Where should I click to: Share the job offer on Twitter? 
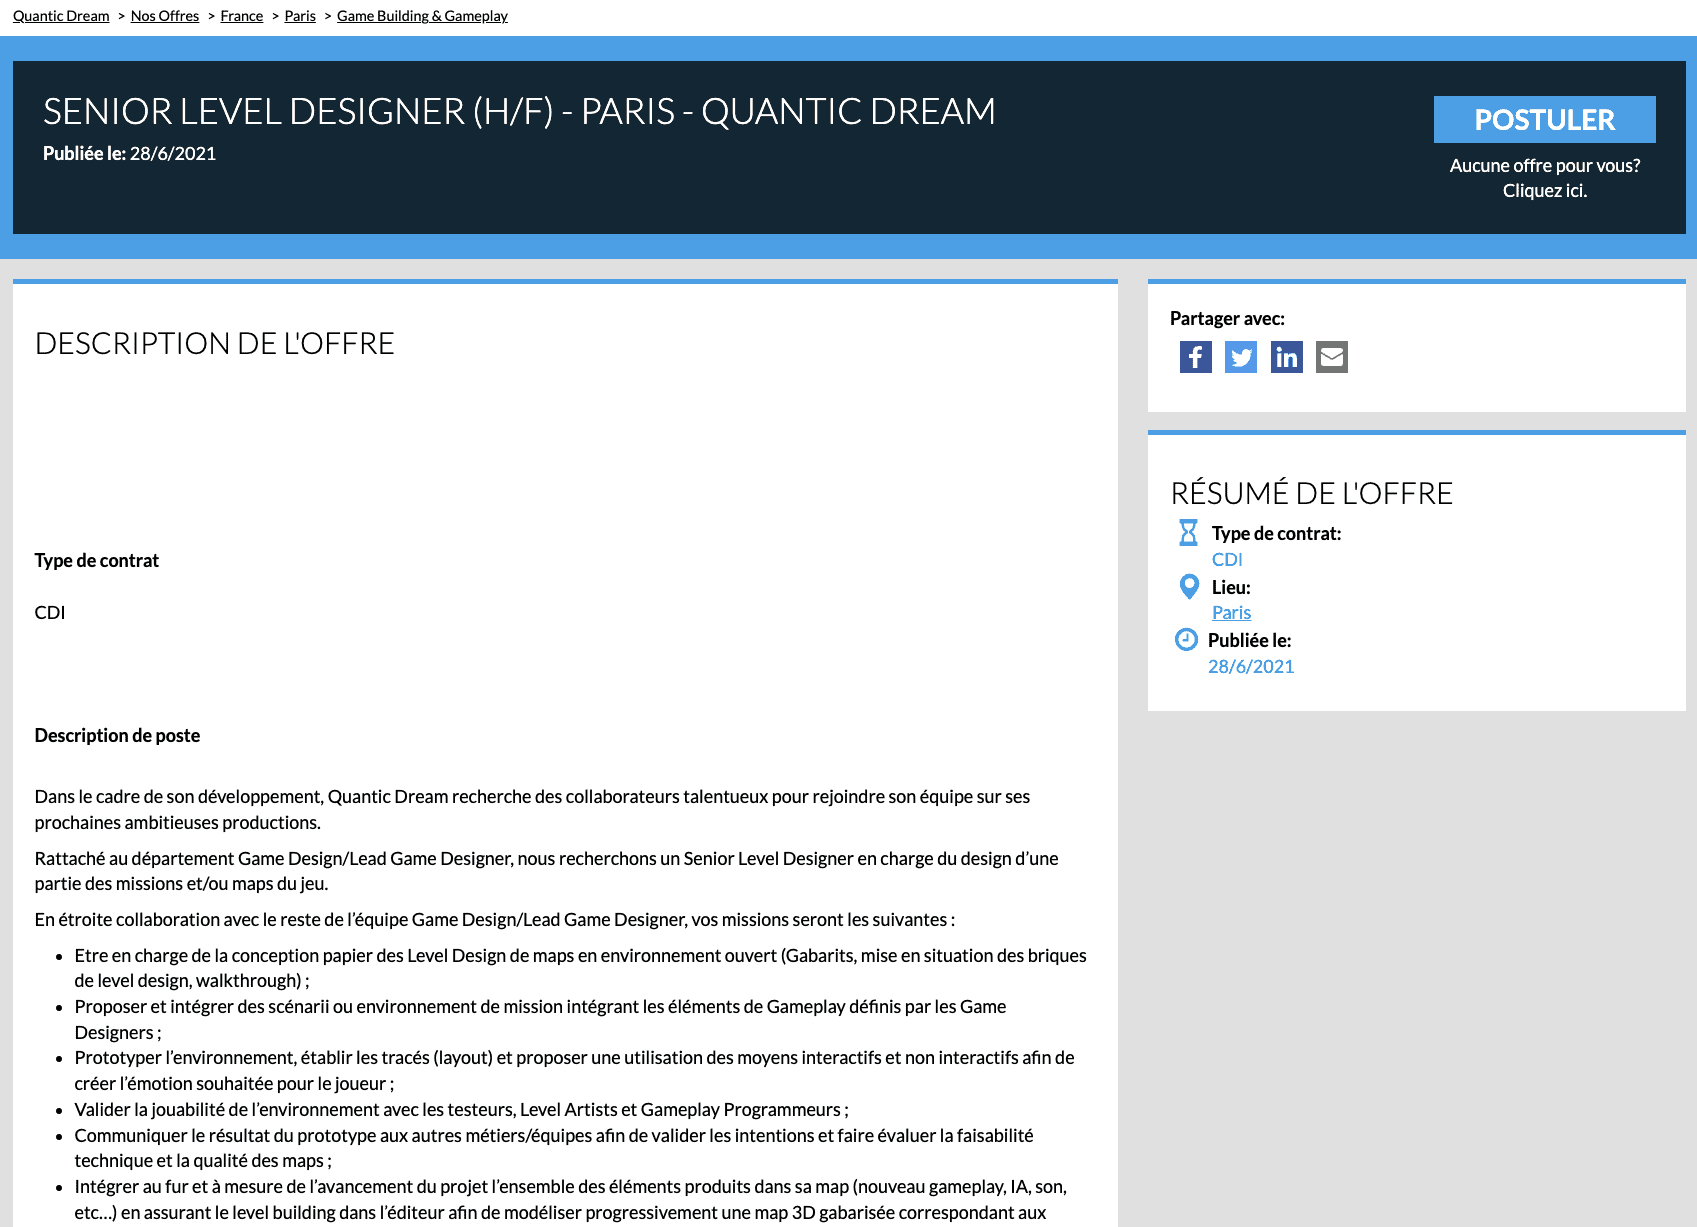[x=1241, y=357]
